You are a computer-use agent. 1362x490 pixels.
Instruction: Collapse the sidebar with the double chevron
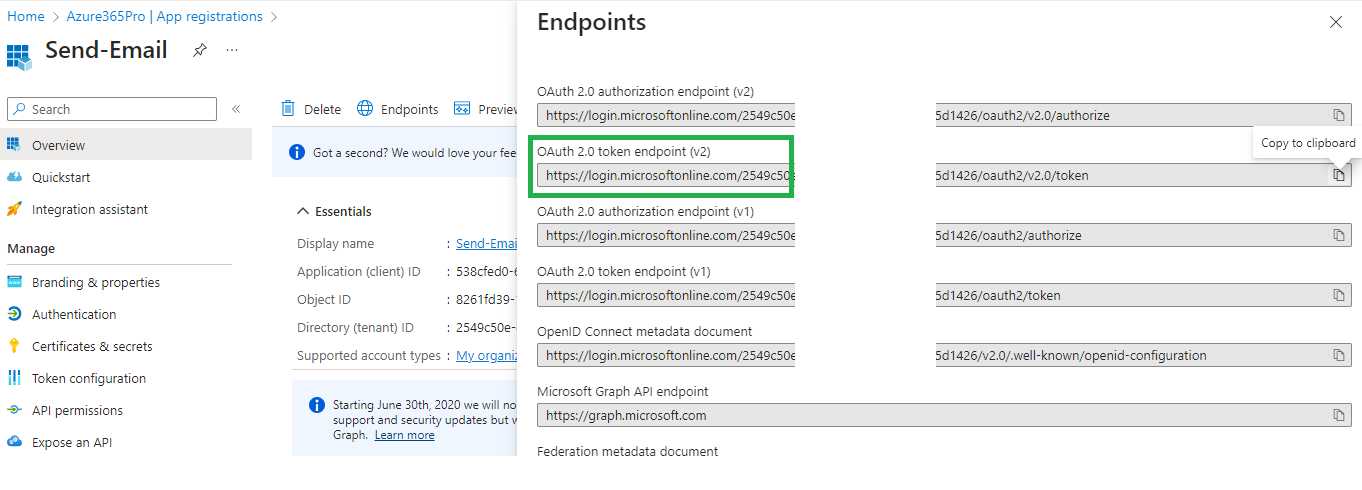click(x=236, y=109)
